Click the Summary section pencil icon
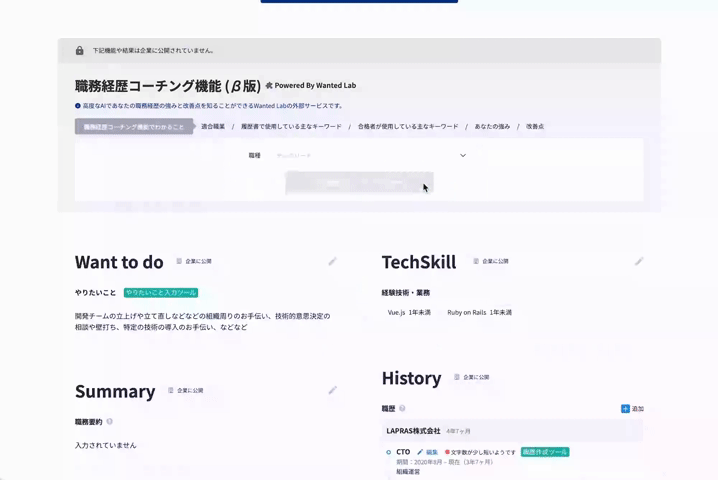Viewport: 718px width, 480px height. (x=333, y=391)
